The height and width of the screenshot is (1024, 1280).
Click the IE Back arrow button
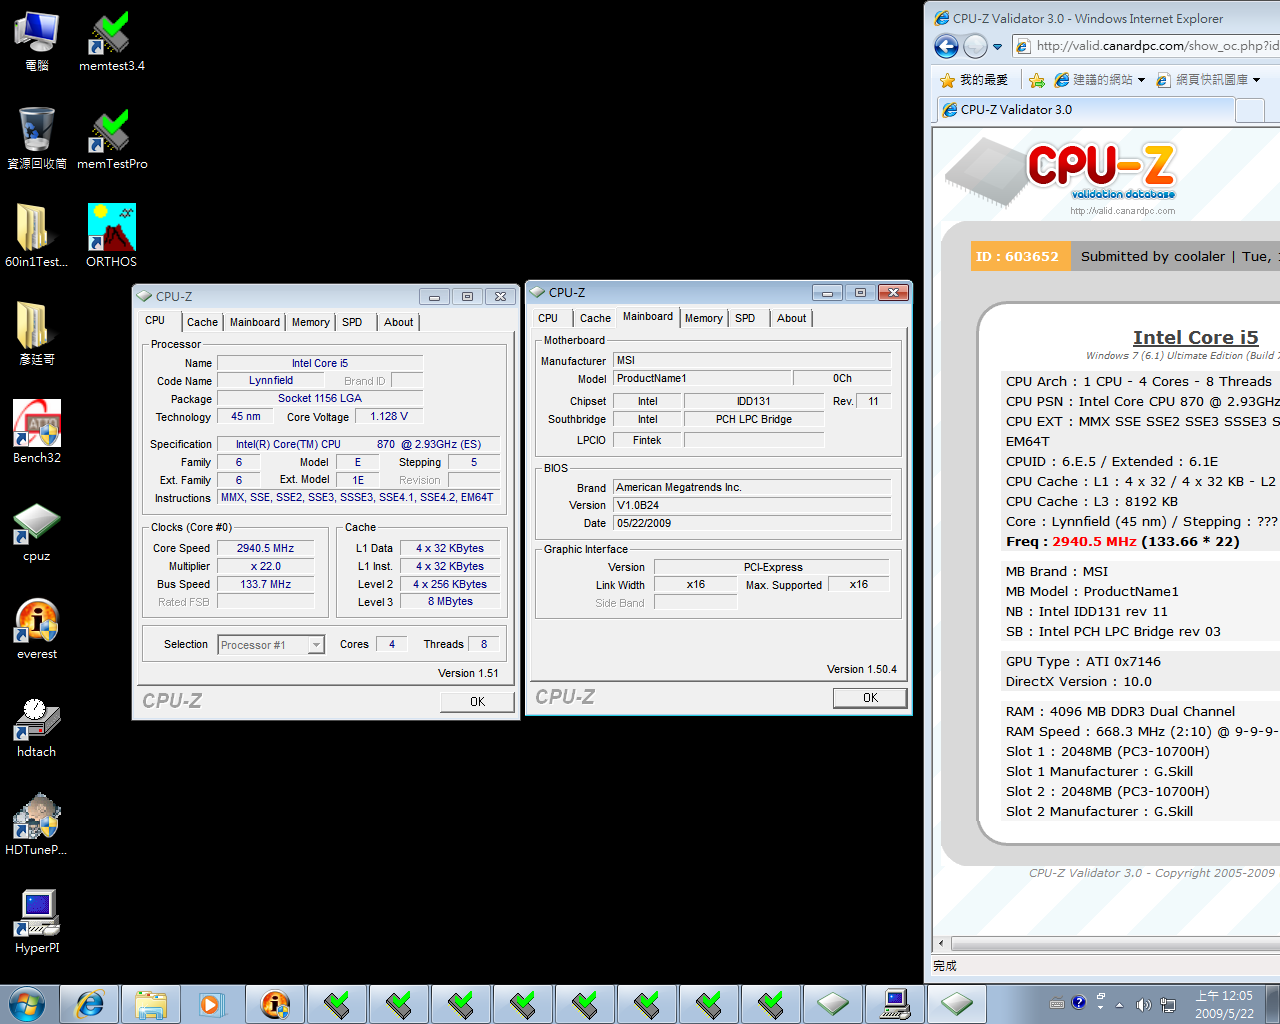click(946, 46)
